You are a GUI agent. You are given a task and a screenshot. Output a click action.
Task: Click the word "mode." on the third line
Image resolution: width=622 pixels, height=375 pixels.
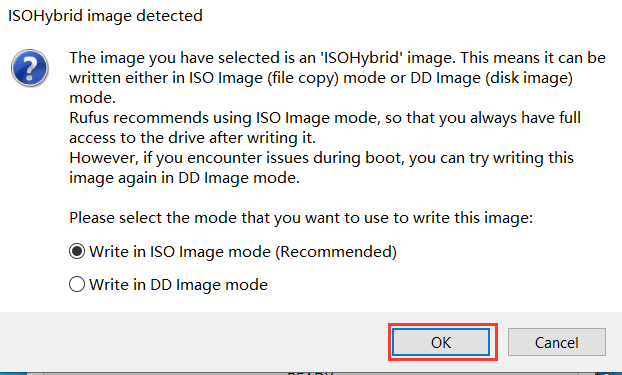click(x=92, y=98)
